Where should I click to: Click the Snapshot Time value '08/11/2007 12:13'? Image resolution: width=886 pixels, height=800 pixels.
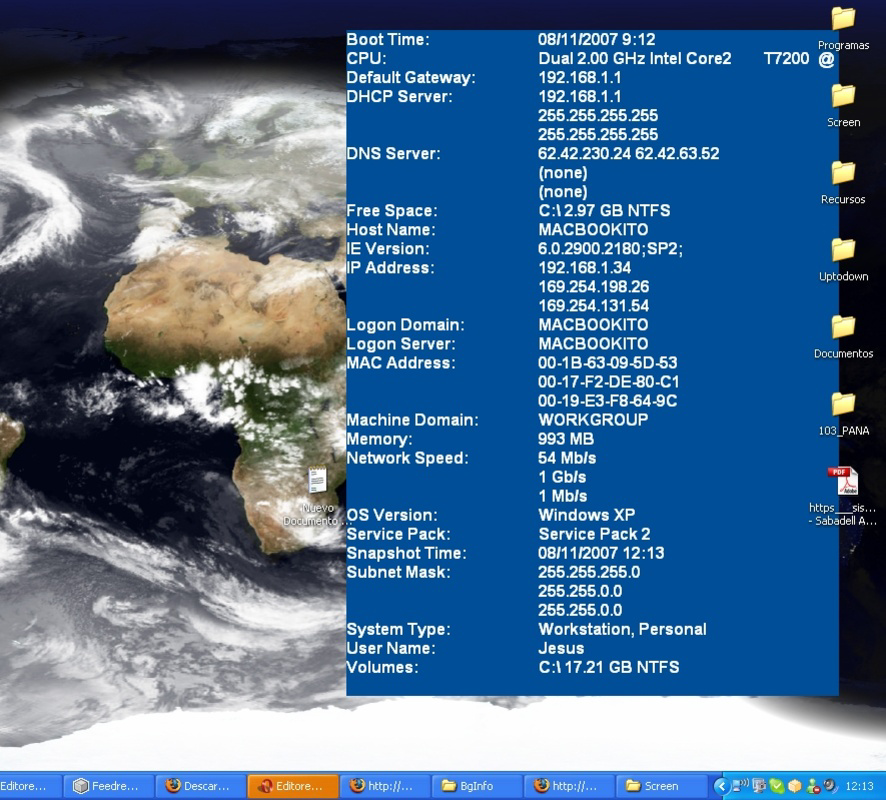601,553
